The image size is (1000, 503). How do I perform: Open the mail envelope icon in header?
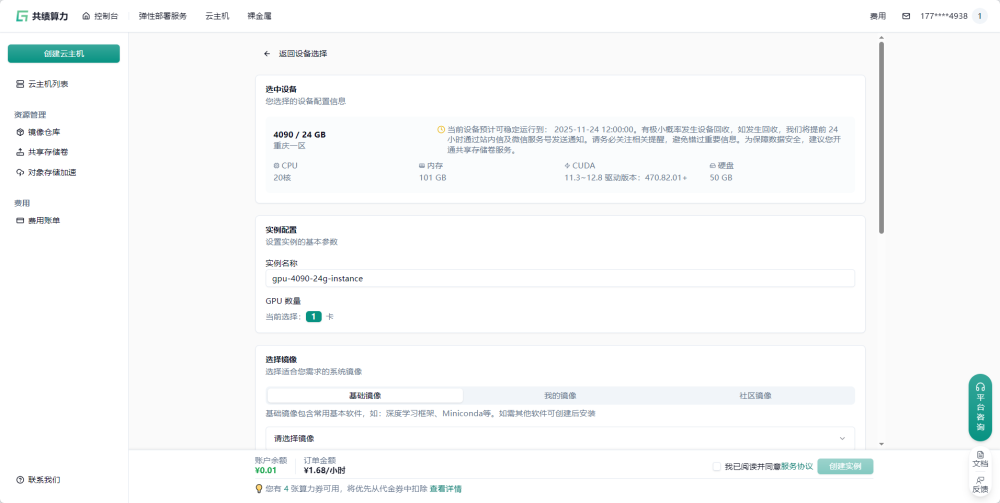906,16
